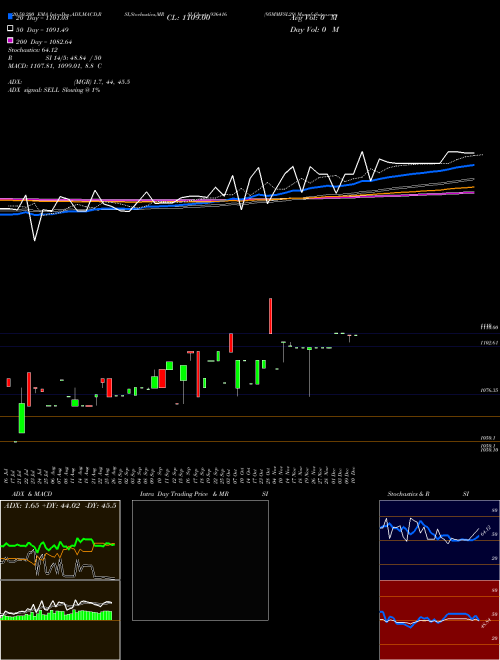This screenshot has width=500, height=660.
Task: Click the 1102.51 price level label
Action: pos(489,343)
